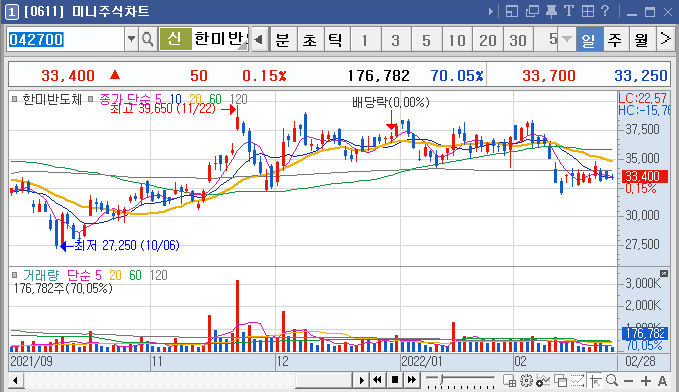Image resolution: width=679 pixels, height=392 pixels.
Task: Click the window layout icon in title bar
Action: coord(511,12)
